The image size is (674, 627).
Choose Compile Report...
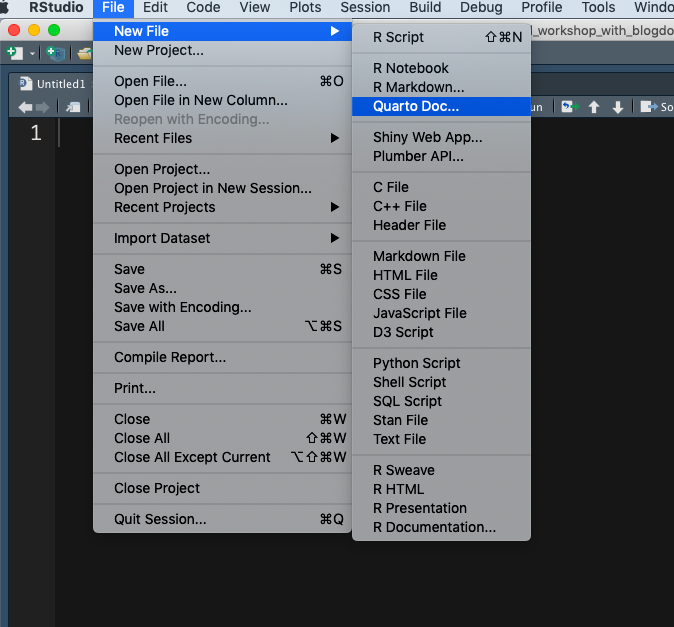click(x=223, y=357)
